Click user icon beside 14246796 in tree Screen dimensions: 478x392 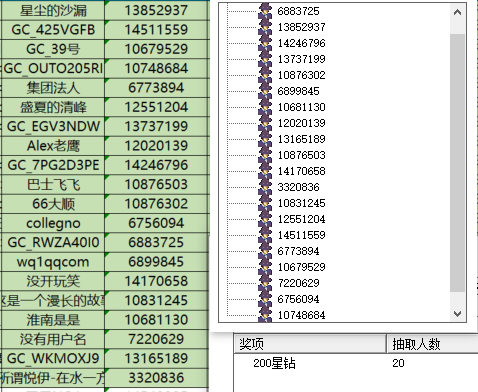click(265, 43)
